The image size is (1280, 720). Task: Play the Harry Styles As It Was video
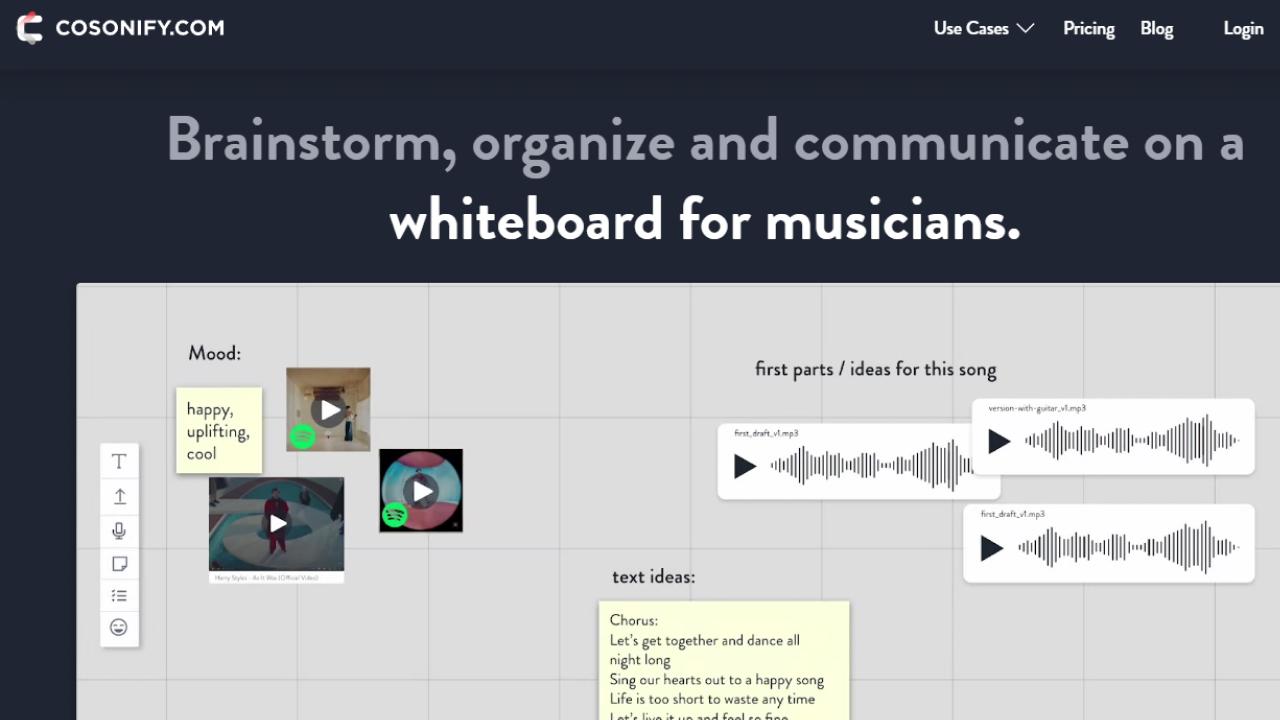278,523
